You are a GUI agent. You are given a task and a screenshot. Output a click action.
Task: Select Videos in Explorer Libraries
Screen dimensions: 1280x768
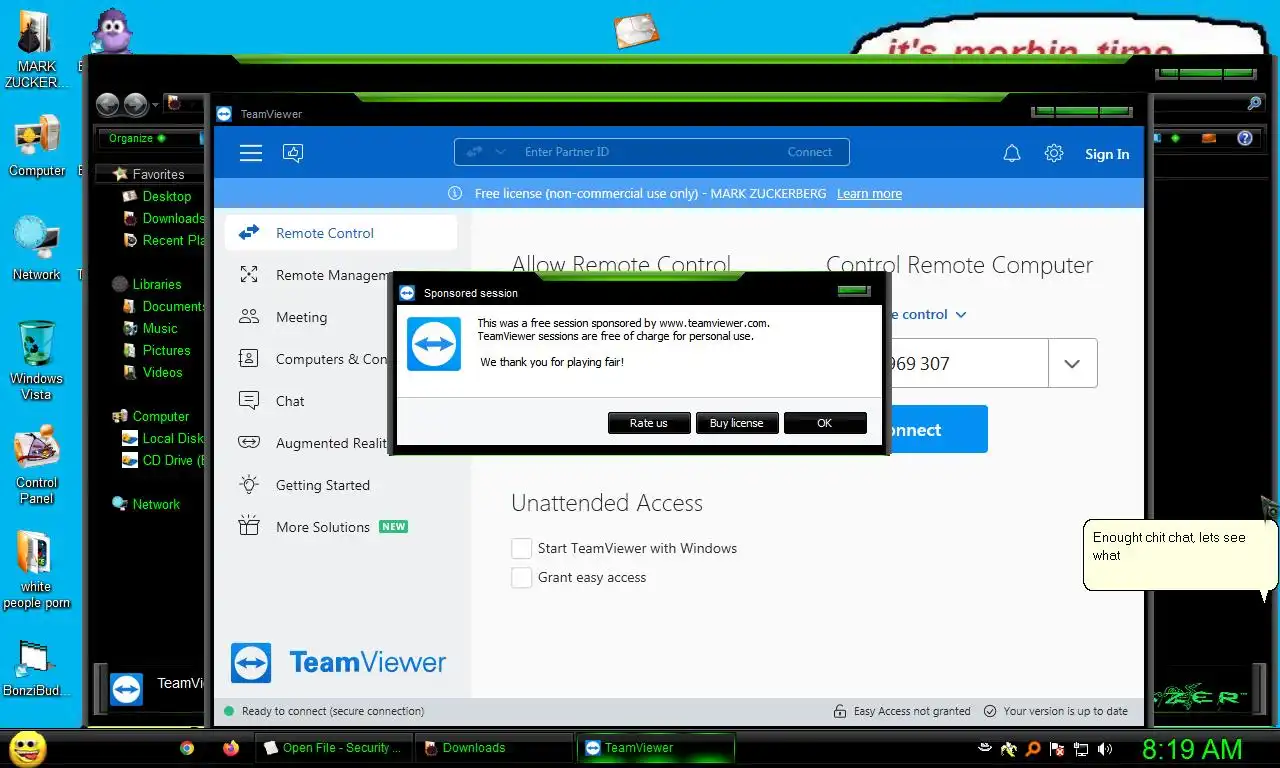pyautogui.click(x=162, y=372)
